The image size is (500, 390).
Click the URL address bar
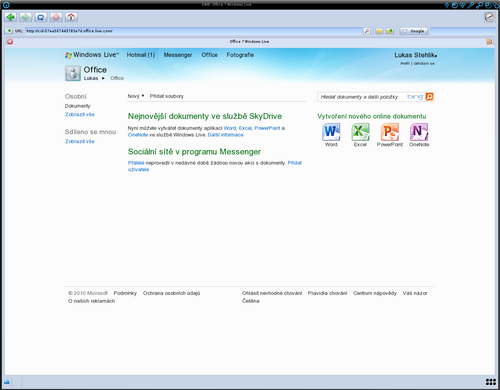pos(193,31)
